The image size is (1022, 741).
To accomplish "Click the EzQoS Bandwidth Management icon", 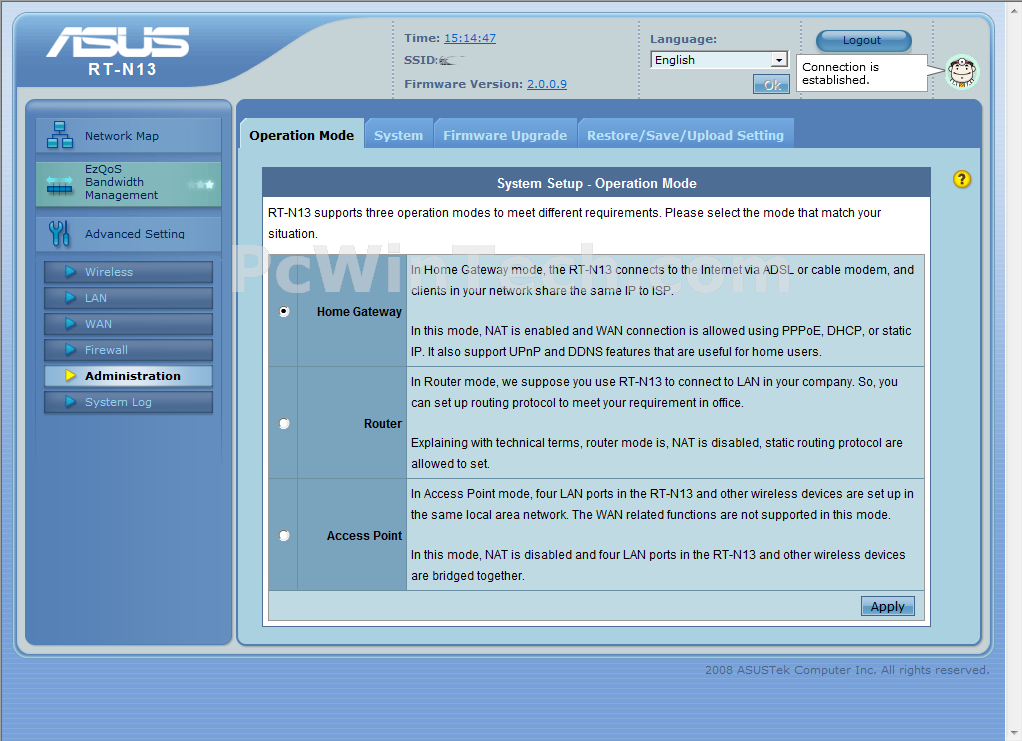I will tap(59, 186).
